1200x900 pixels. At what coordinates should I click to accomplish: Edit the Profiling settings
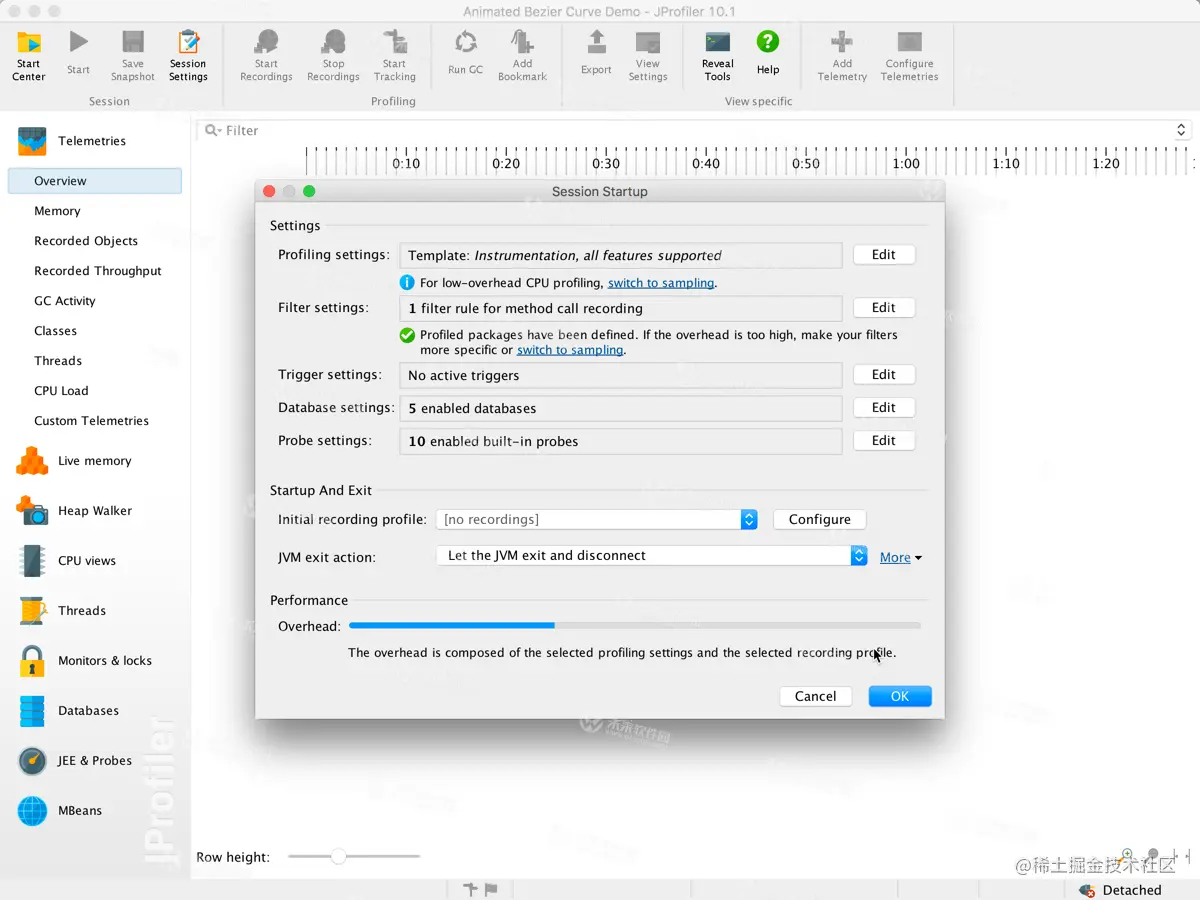click(x=884, y=255)
